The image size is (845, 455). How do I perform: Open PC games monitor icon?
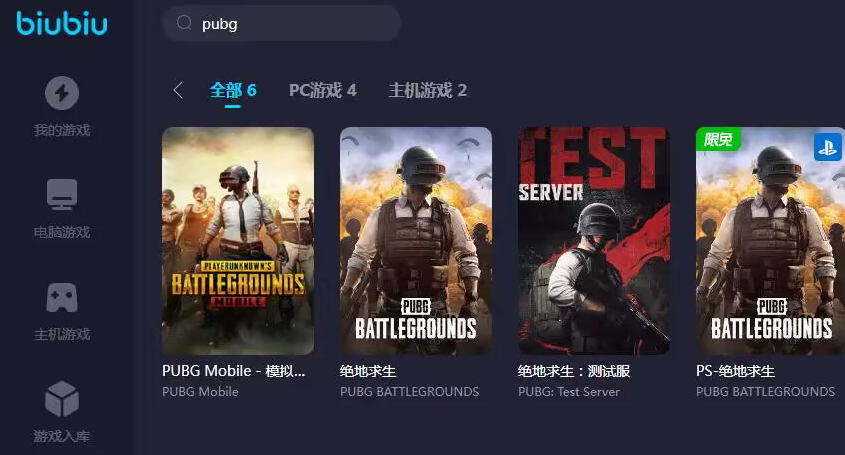coord(62,194)
